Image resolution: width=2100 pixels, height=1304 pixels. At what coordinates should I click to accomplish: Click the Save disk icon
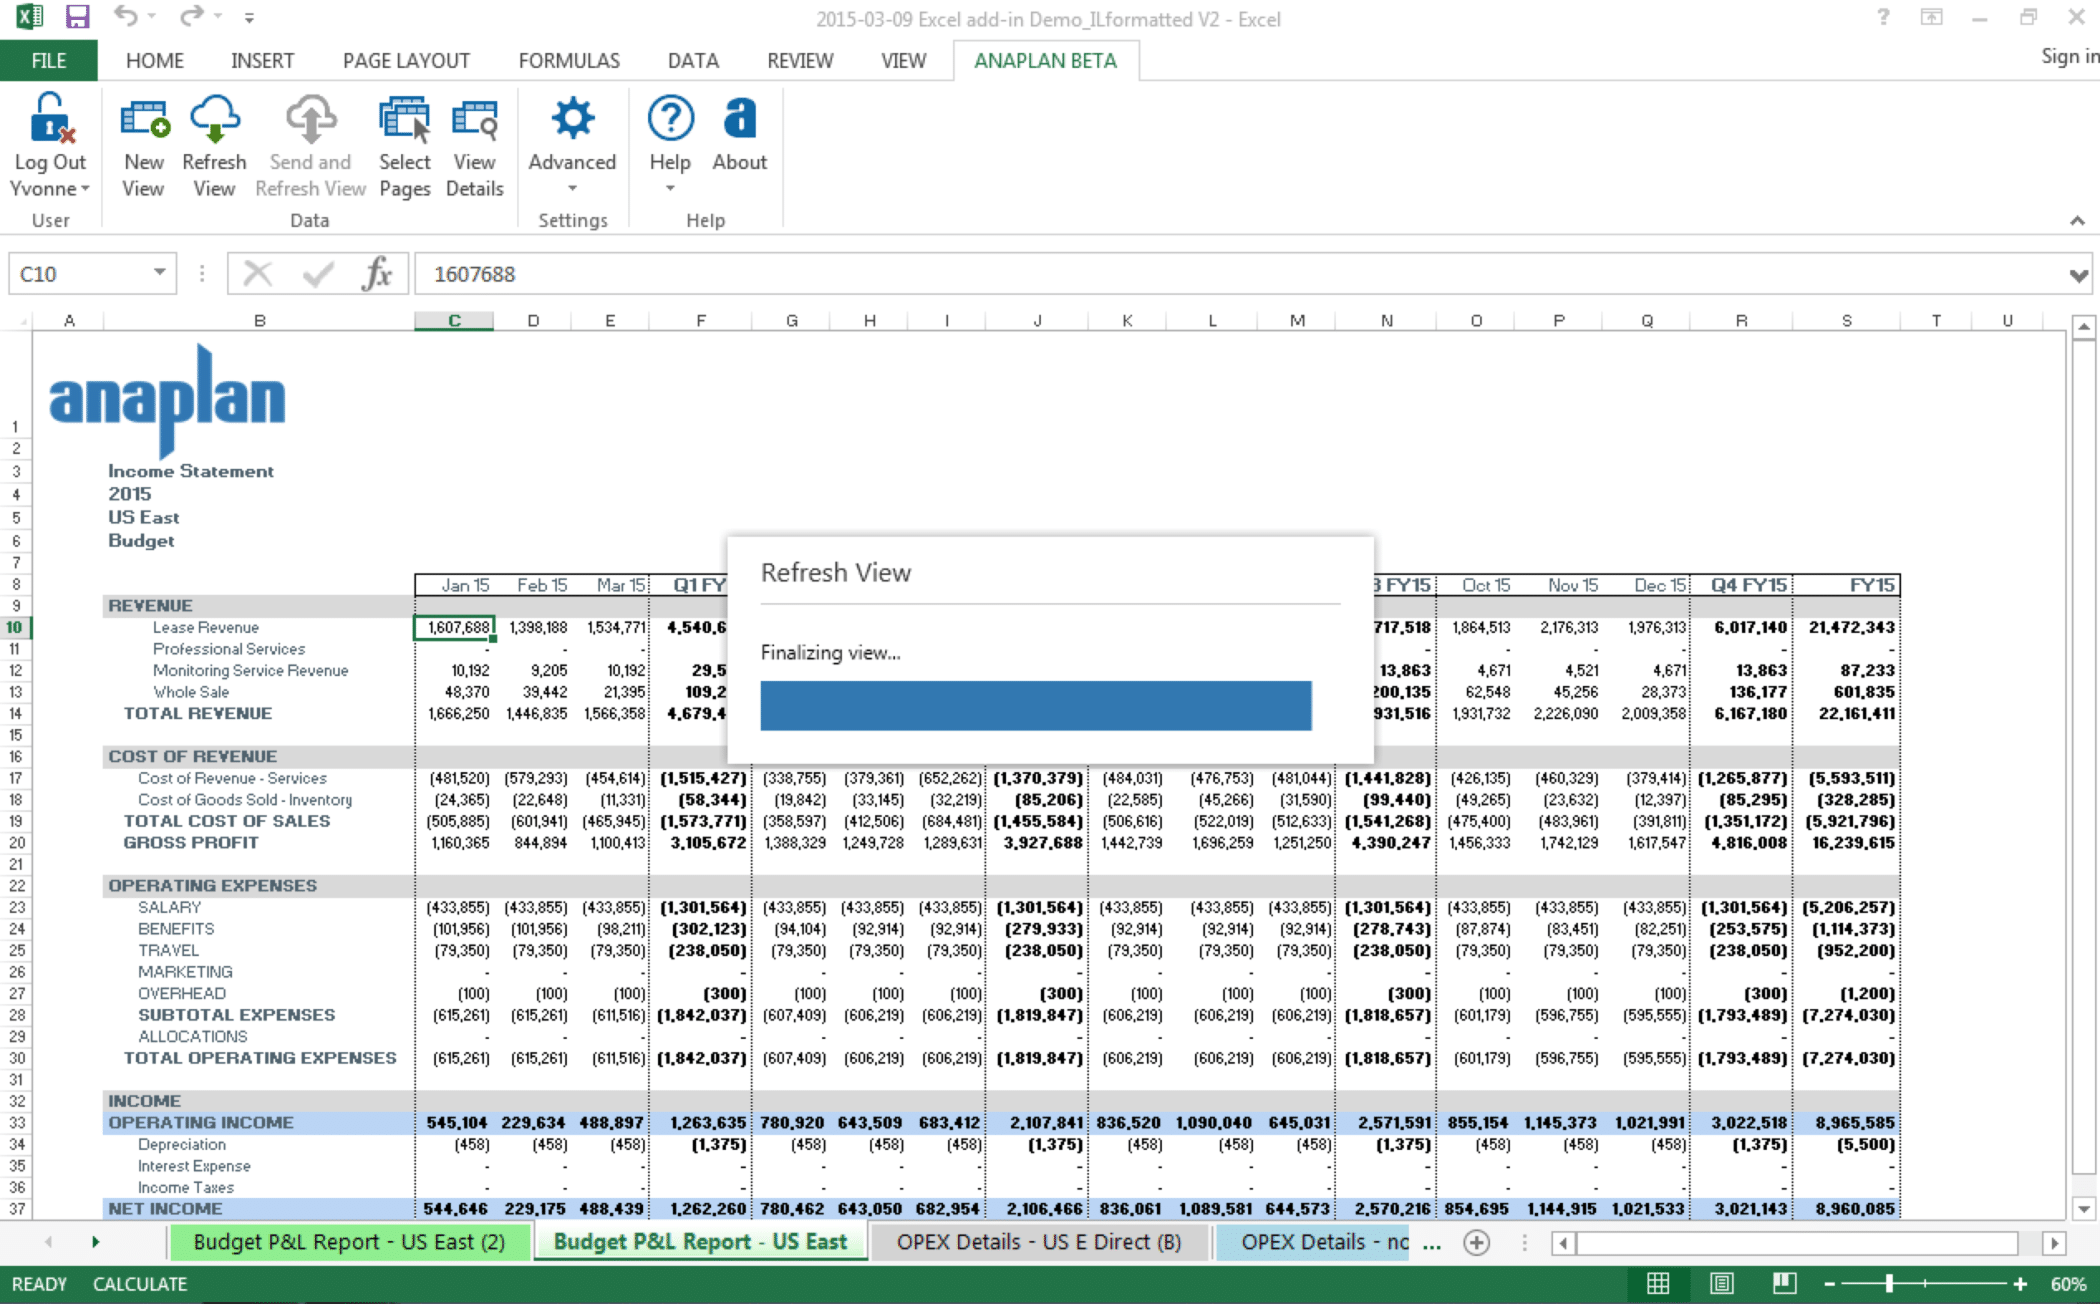pos(77,17)
